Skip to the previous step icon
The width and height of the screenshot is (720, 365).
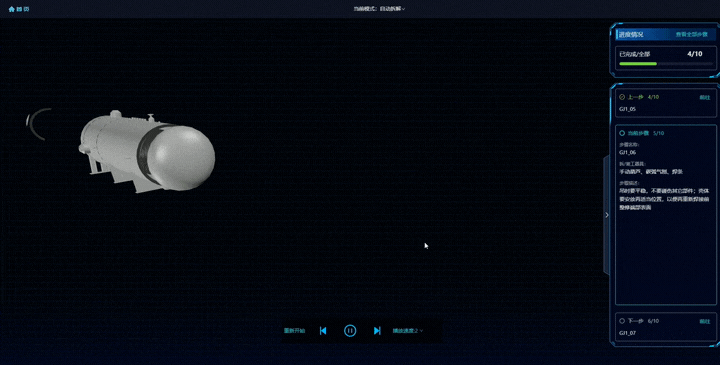(323, 331)
